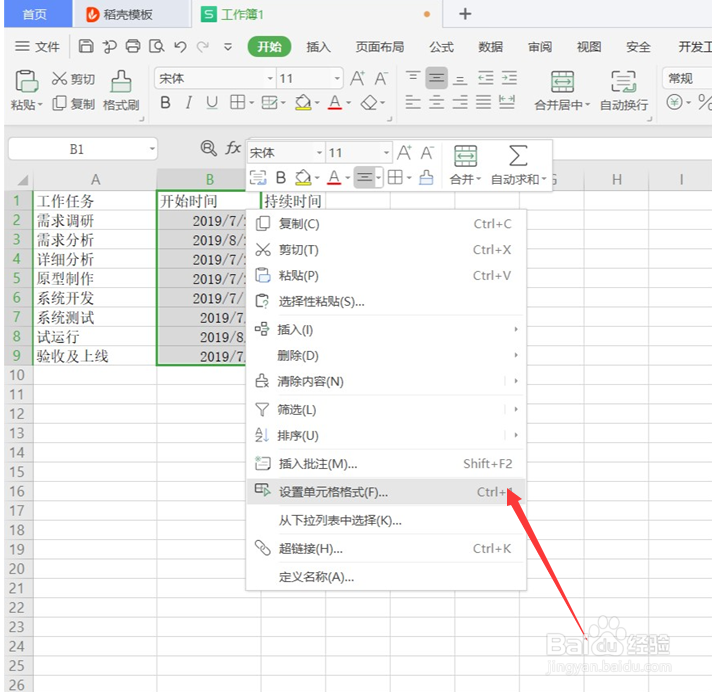
Task: Click Merge (合并) in mini toolbar
Action: pyautogui.click(x=465, y=165)
